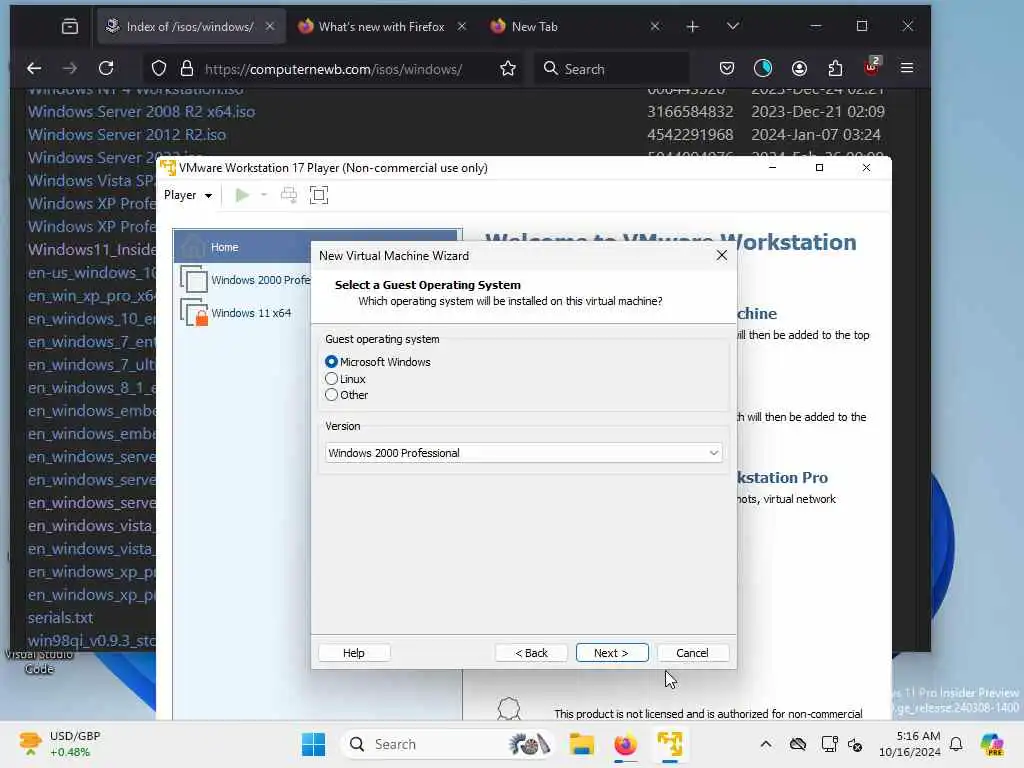Open the Version dropdown list

523,453
